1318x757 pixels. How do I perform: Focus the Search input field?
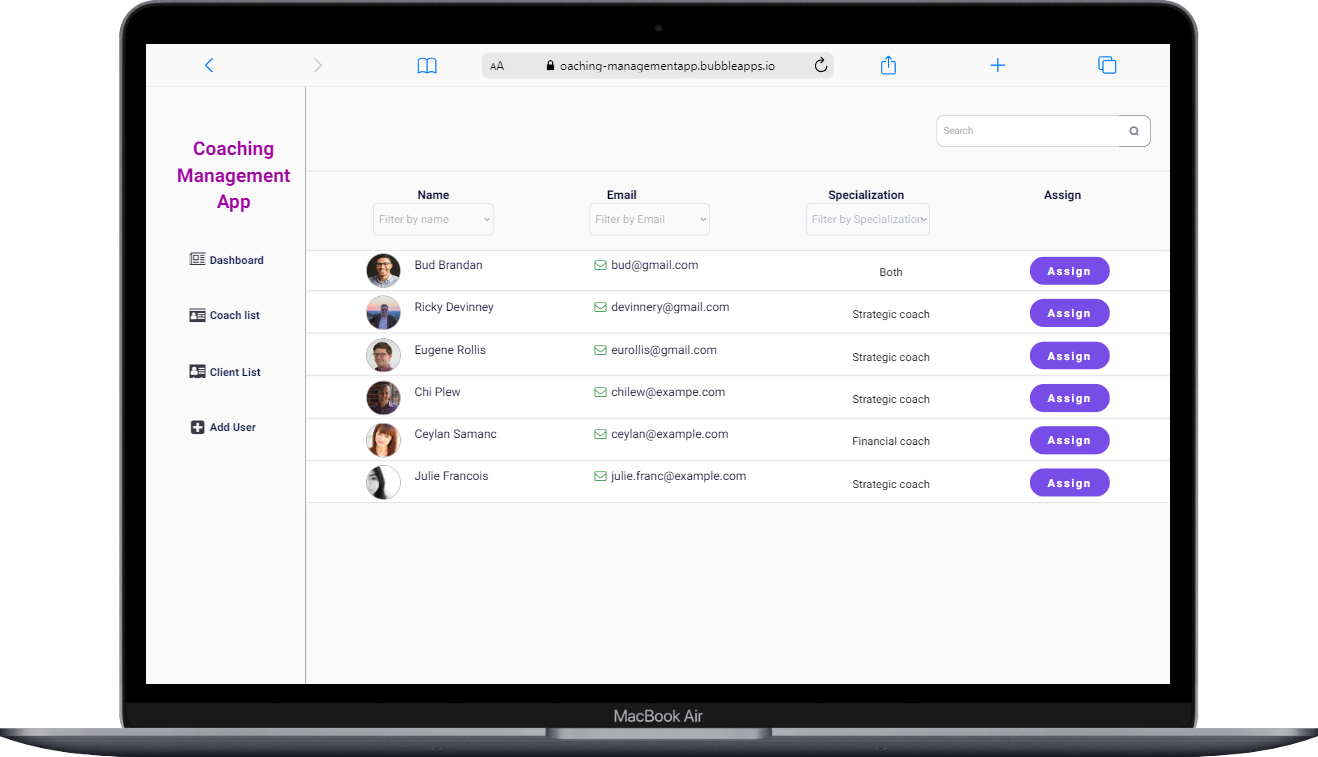coord(1027,131)
